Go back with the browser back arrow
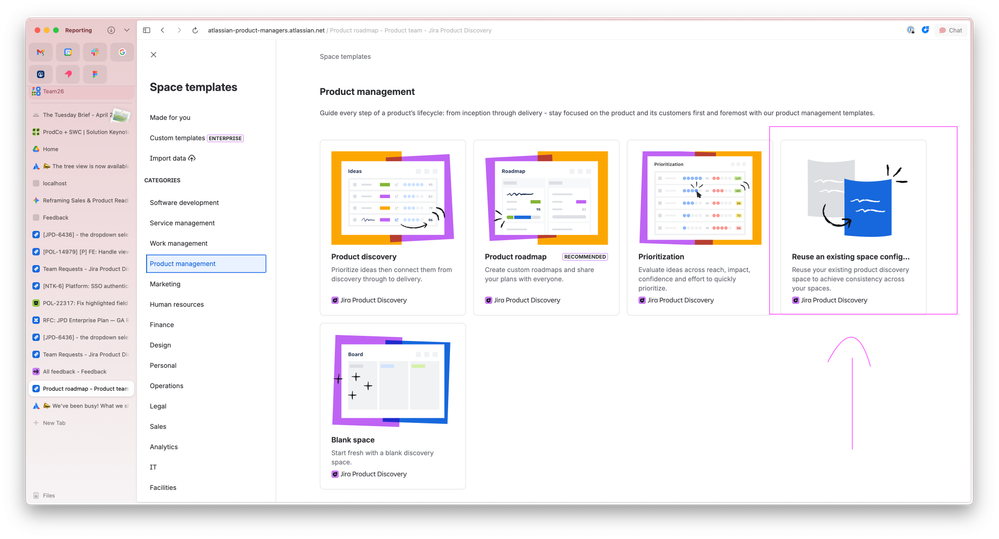 click(x=163, y=30)
